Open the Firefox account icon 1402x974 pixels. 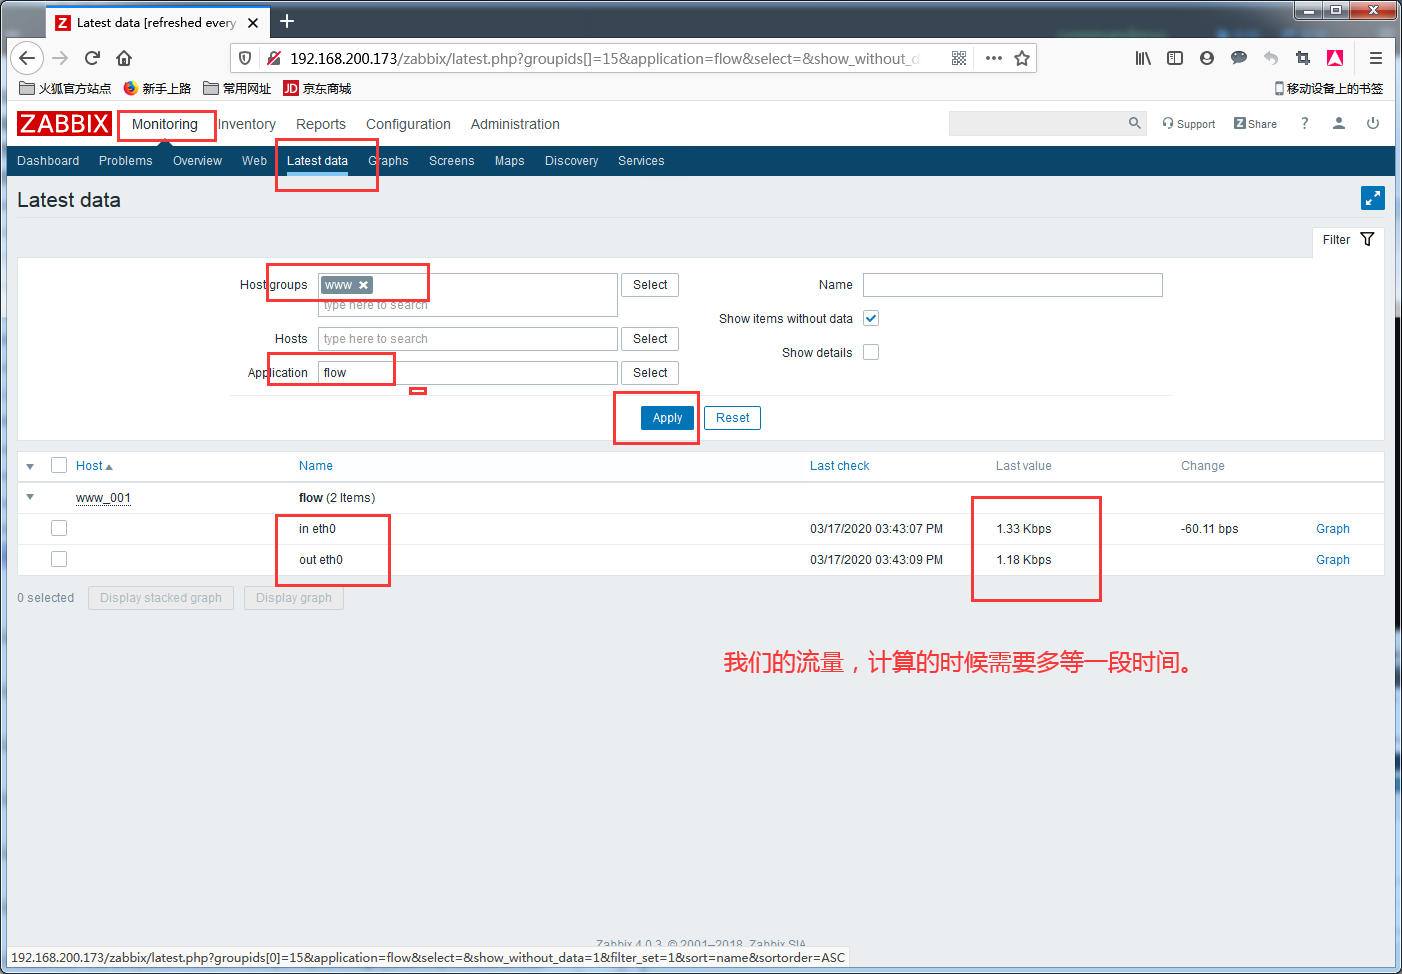tap(1207, 58)
